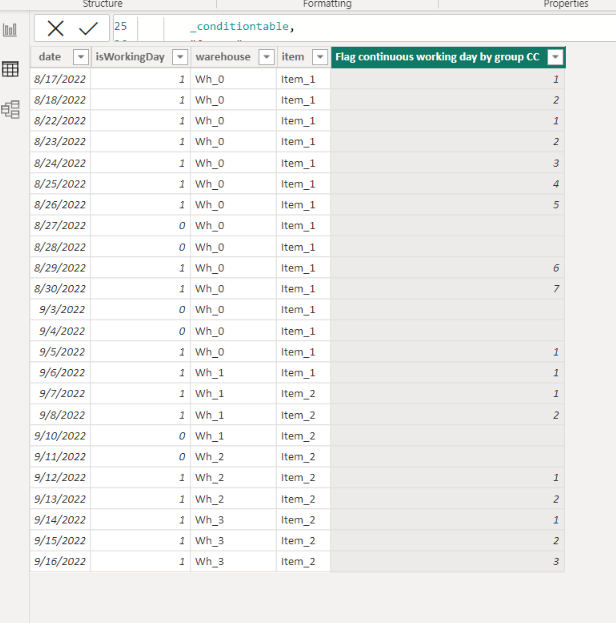Image resolution: width=616 pixels, height=623 pixels.
Task: Switch to Data table view icon
Action: pyautogui.click(x=10, y=69)
